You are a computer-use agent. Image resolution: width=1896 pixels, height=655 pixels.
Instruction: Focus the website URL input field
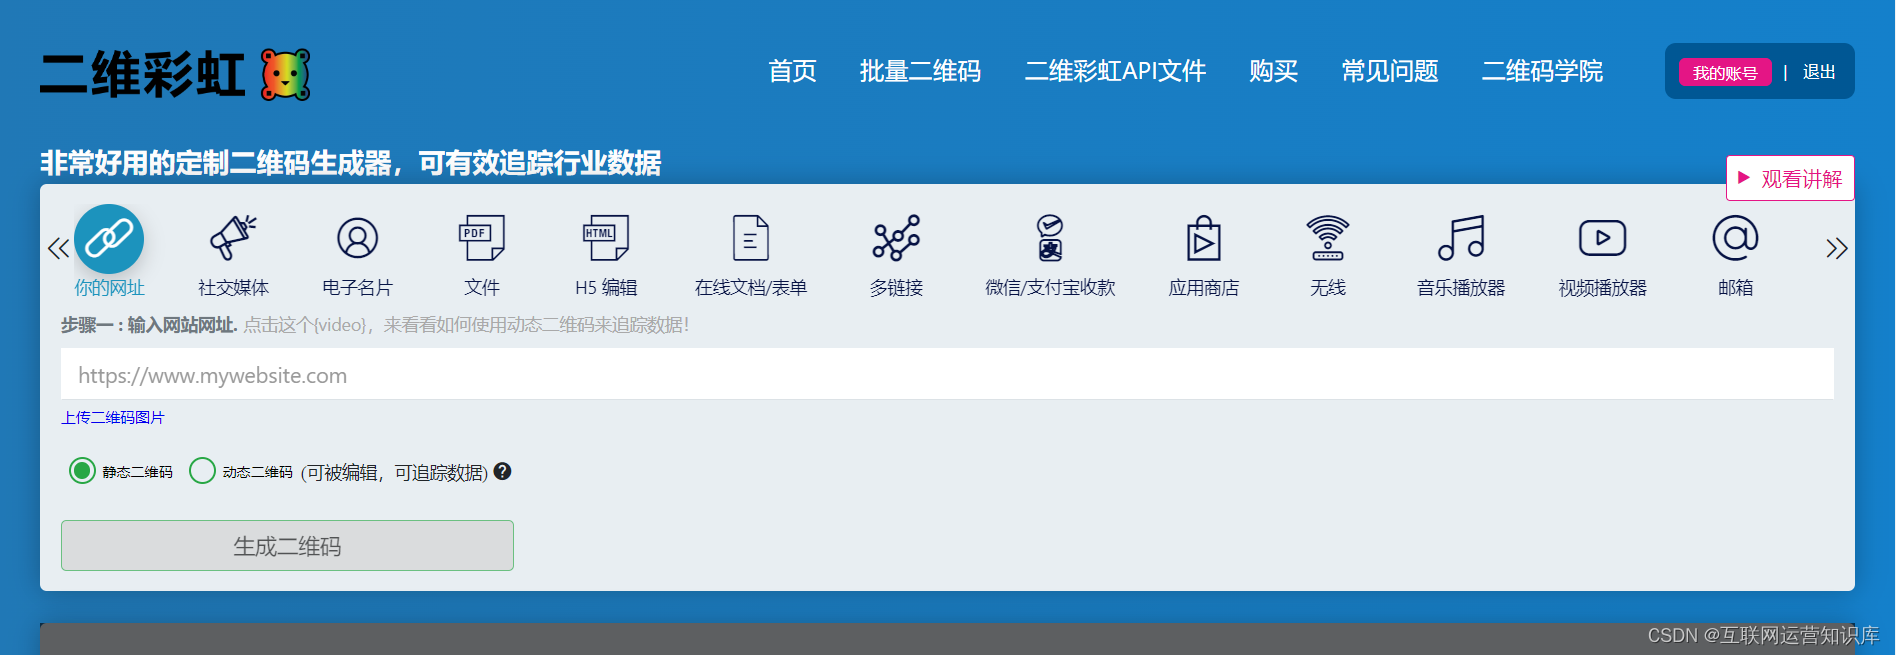[x=947, y=374]
